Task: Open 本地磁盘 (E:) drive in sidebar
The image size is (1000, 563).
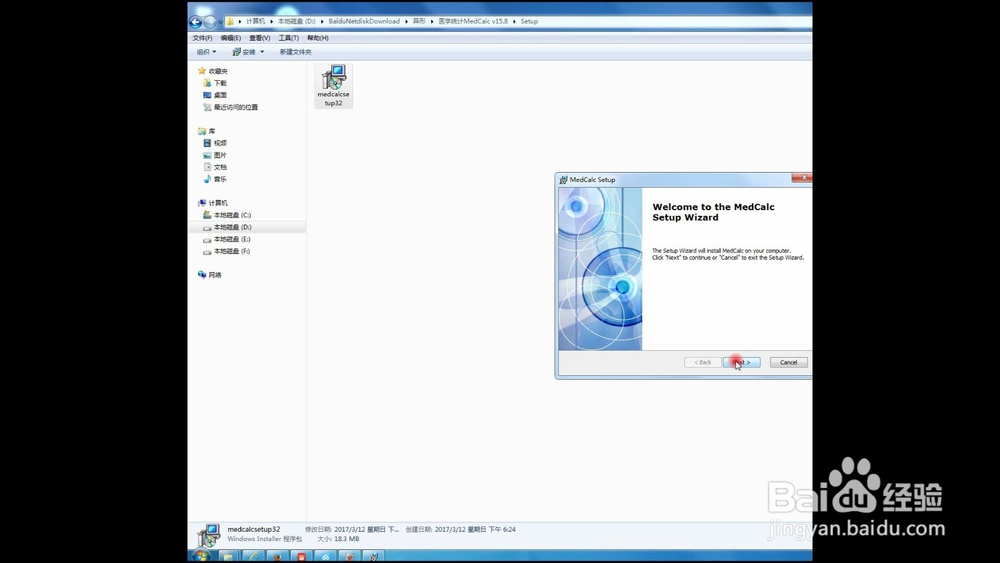Action: pyautogui.click(x=227, y=239)
